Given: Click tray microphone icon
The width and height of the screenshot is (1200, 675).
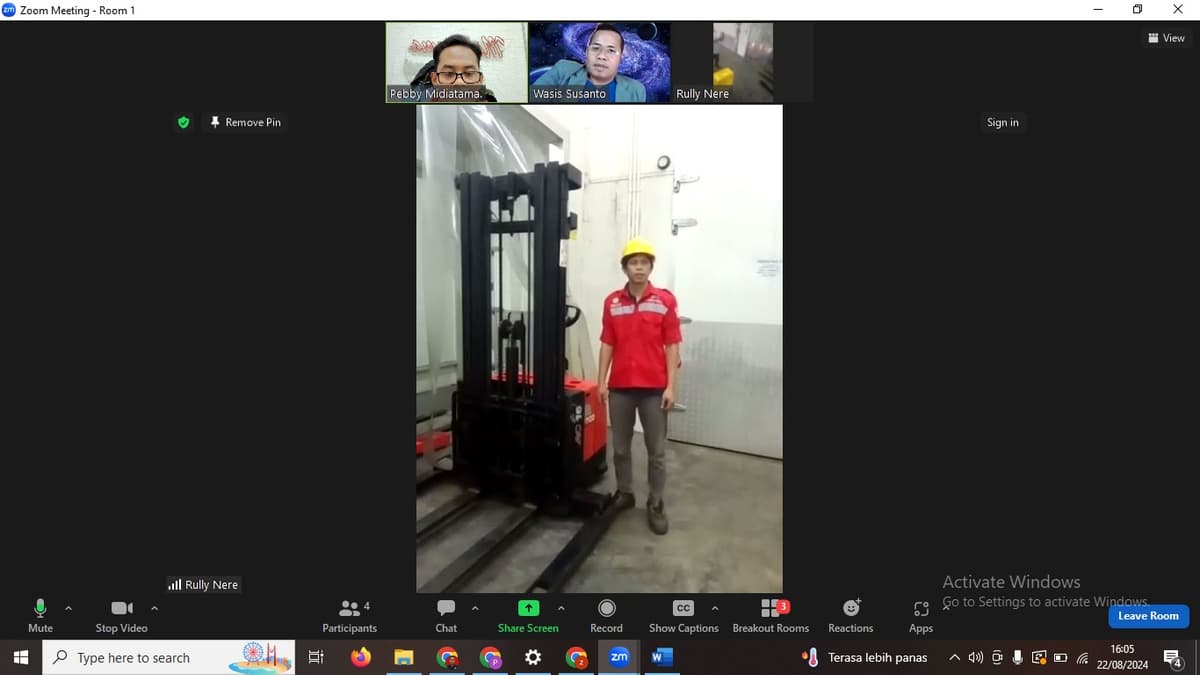Looking at the screenshot, I should click(1018, 657).
